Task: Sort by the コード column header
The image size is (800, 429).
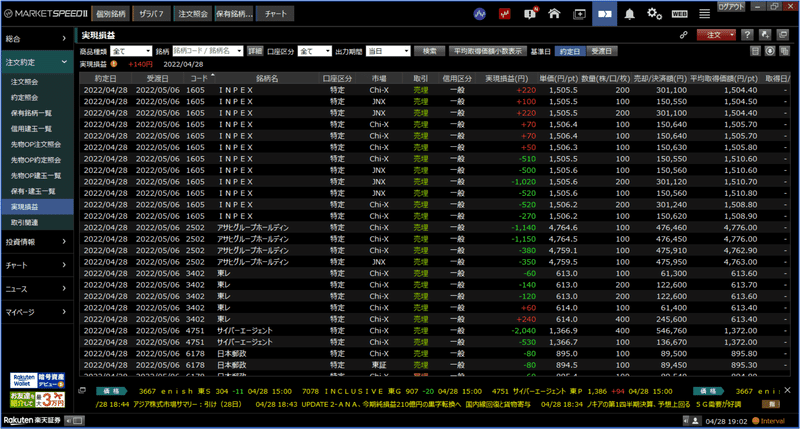Action: click(199, 79)
